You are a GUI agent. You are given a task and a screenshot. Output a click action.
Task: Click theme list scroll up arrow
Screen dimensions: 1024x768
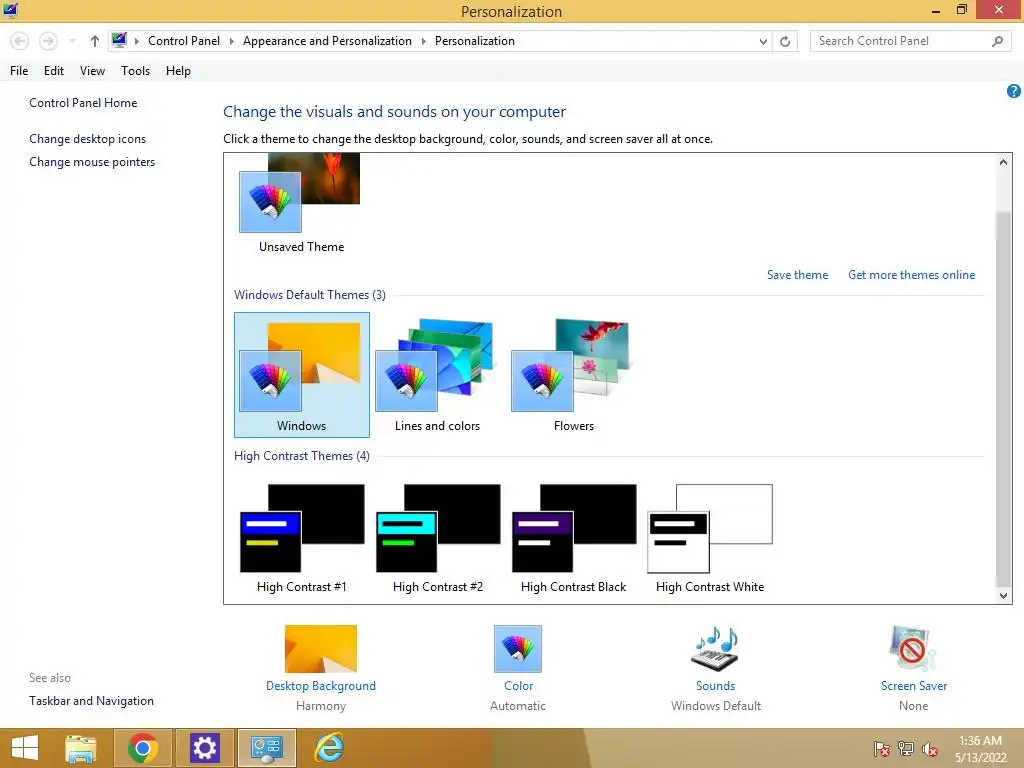point(1003,162)
